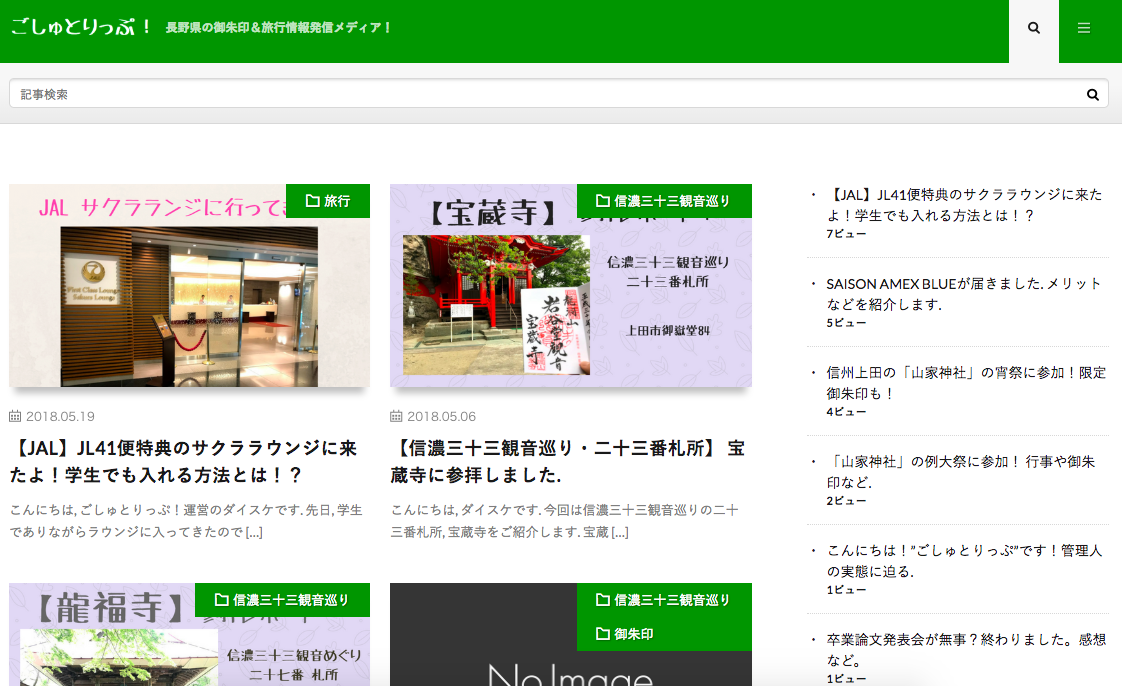Open the JAL サクララウンジ article thumbnail
This screenshot has height=686, width=1122.
[190, 285]
